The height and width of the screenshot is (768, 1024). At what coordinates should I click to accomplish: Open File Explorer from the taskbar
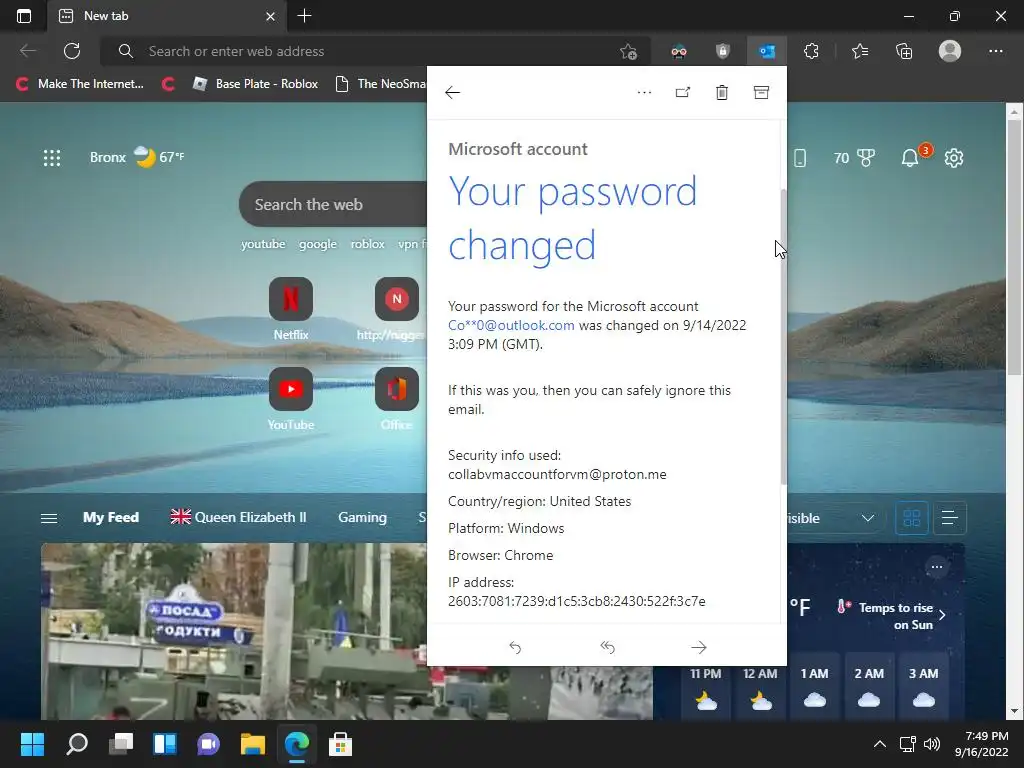253,744
